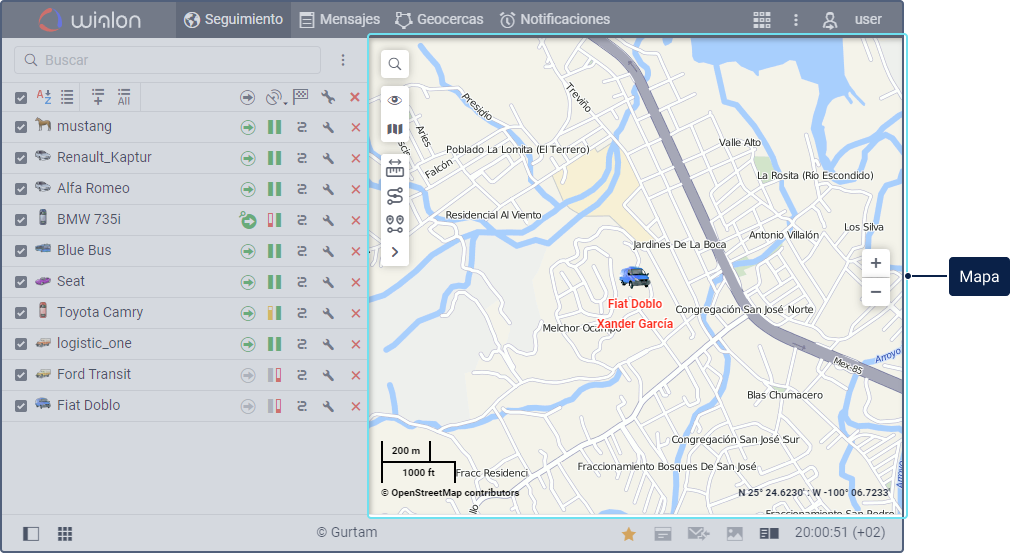The image size is (1012, 557).
Task: Open the top bar three-dot options menu
Action: (x=796, y=20)
